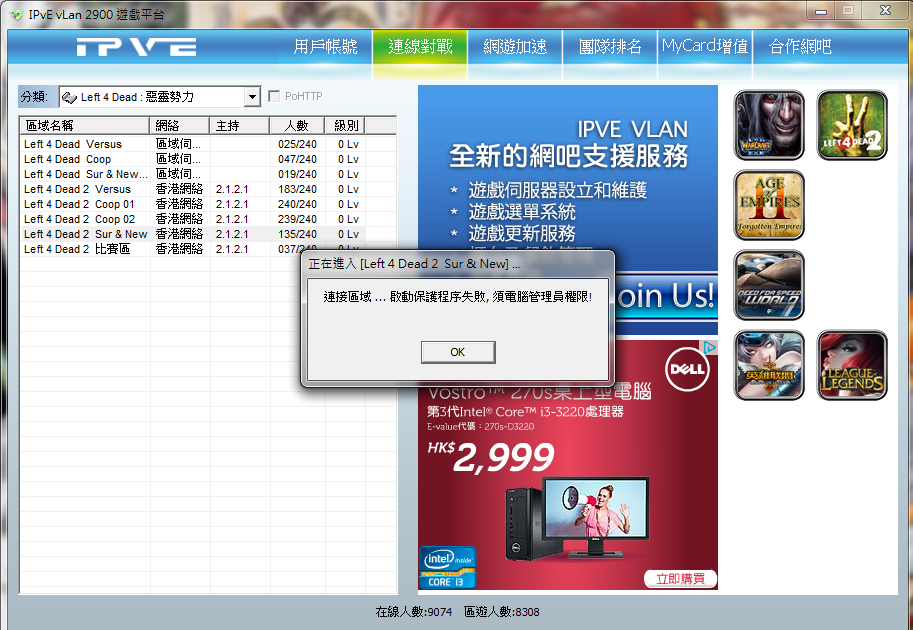
Task: Click the AdChoices icon on Dell ad
Action: click(x=709, y=348)
